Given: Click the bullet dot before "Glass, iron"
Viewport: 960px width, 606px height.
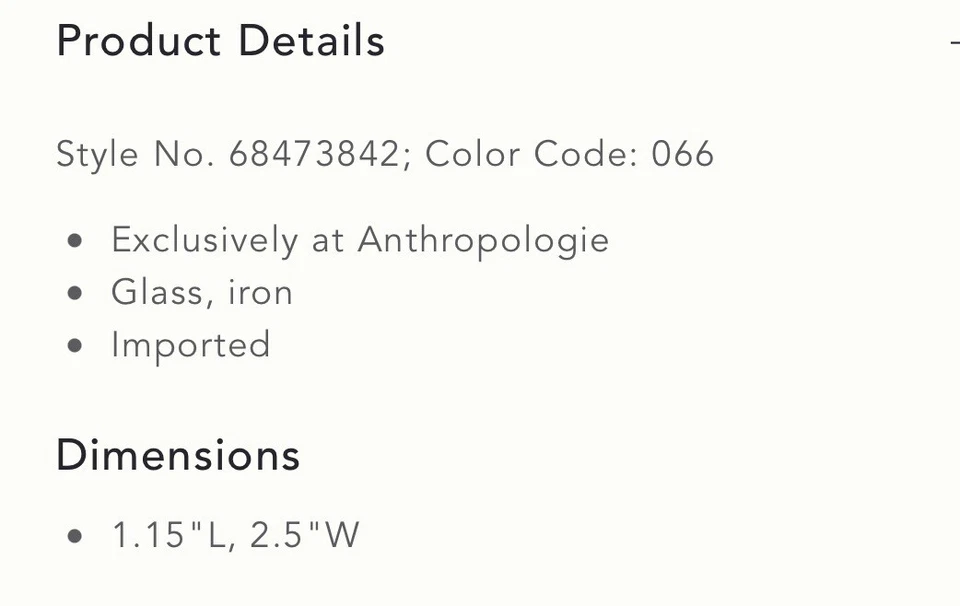Looking at the screenshot, I should coord(75,294).
